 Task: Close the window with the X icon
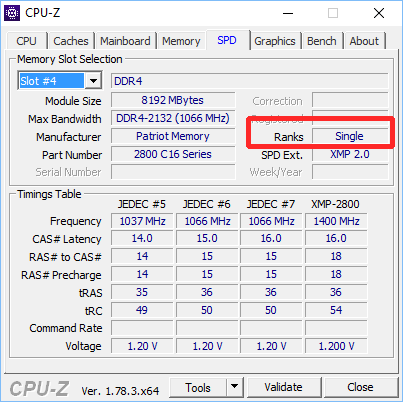[x=379, y=13]
